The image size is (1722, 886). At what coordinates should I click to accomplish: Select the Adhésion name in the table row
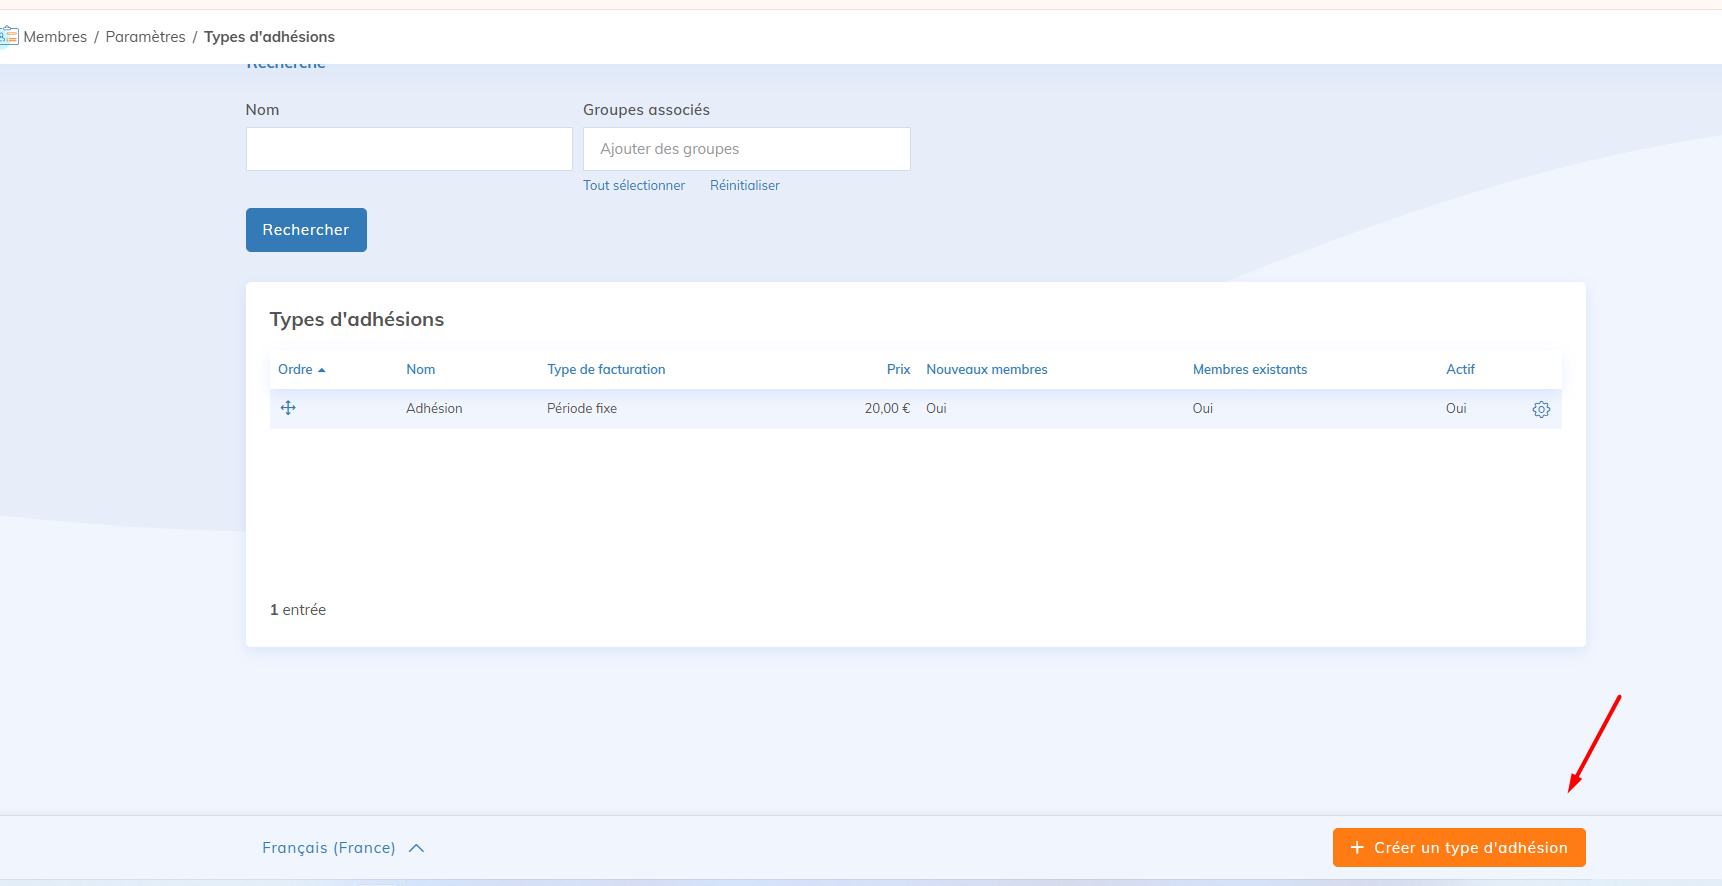[x=434, y=409]
